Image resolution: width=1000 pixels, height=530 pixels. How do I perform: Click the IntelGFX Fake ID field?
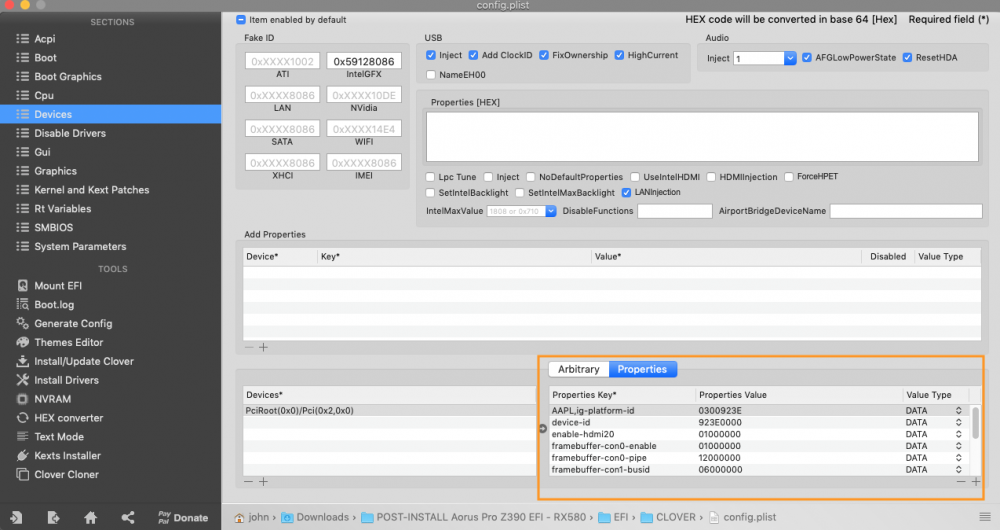364,61
